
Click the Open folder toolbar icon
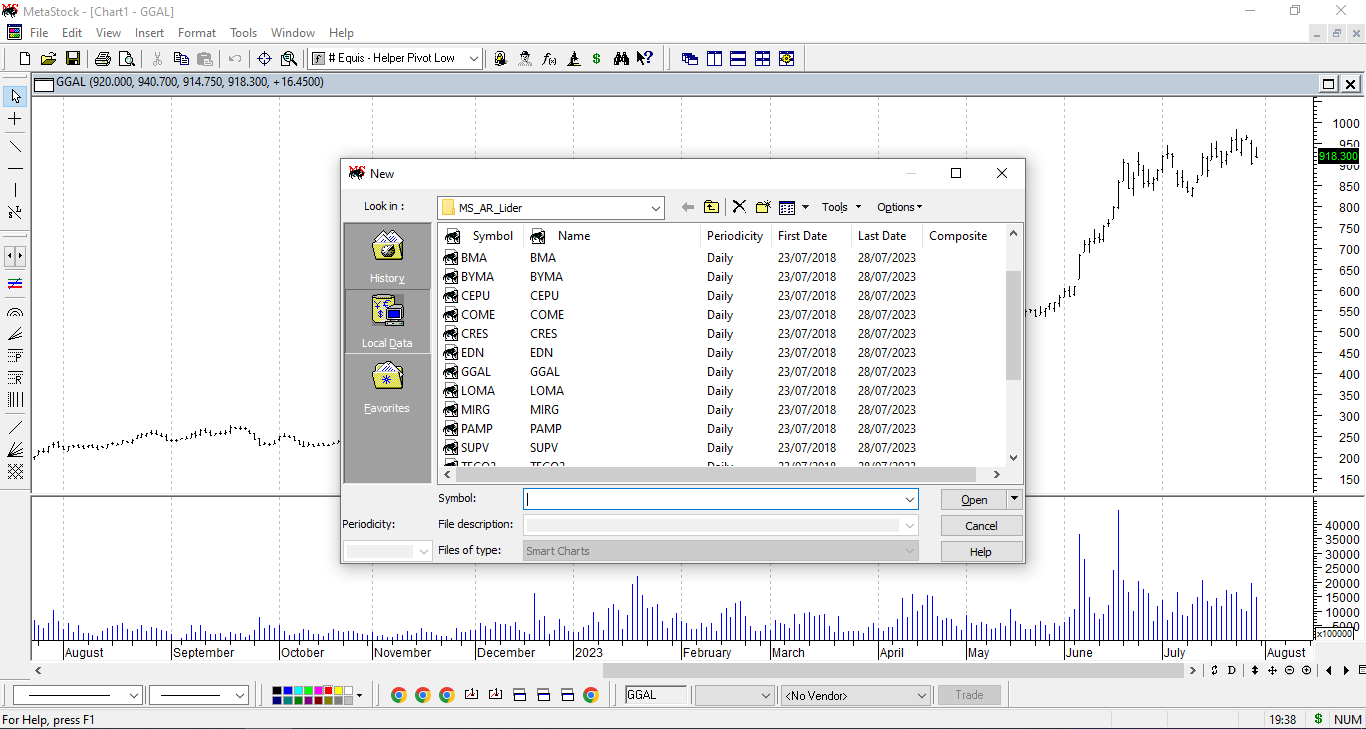[48, 59]
